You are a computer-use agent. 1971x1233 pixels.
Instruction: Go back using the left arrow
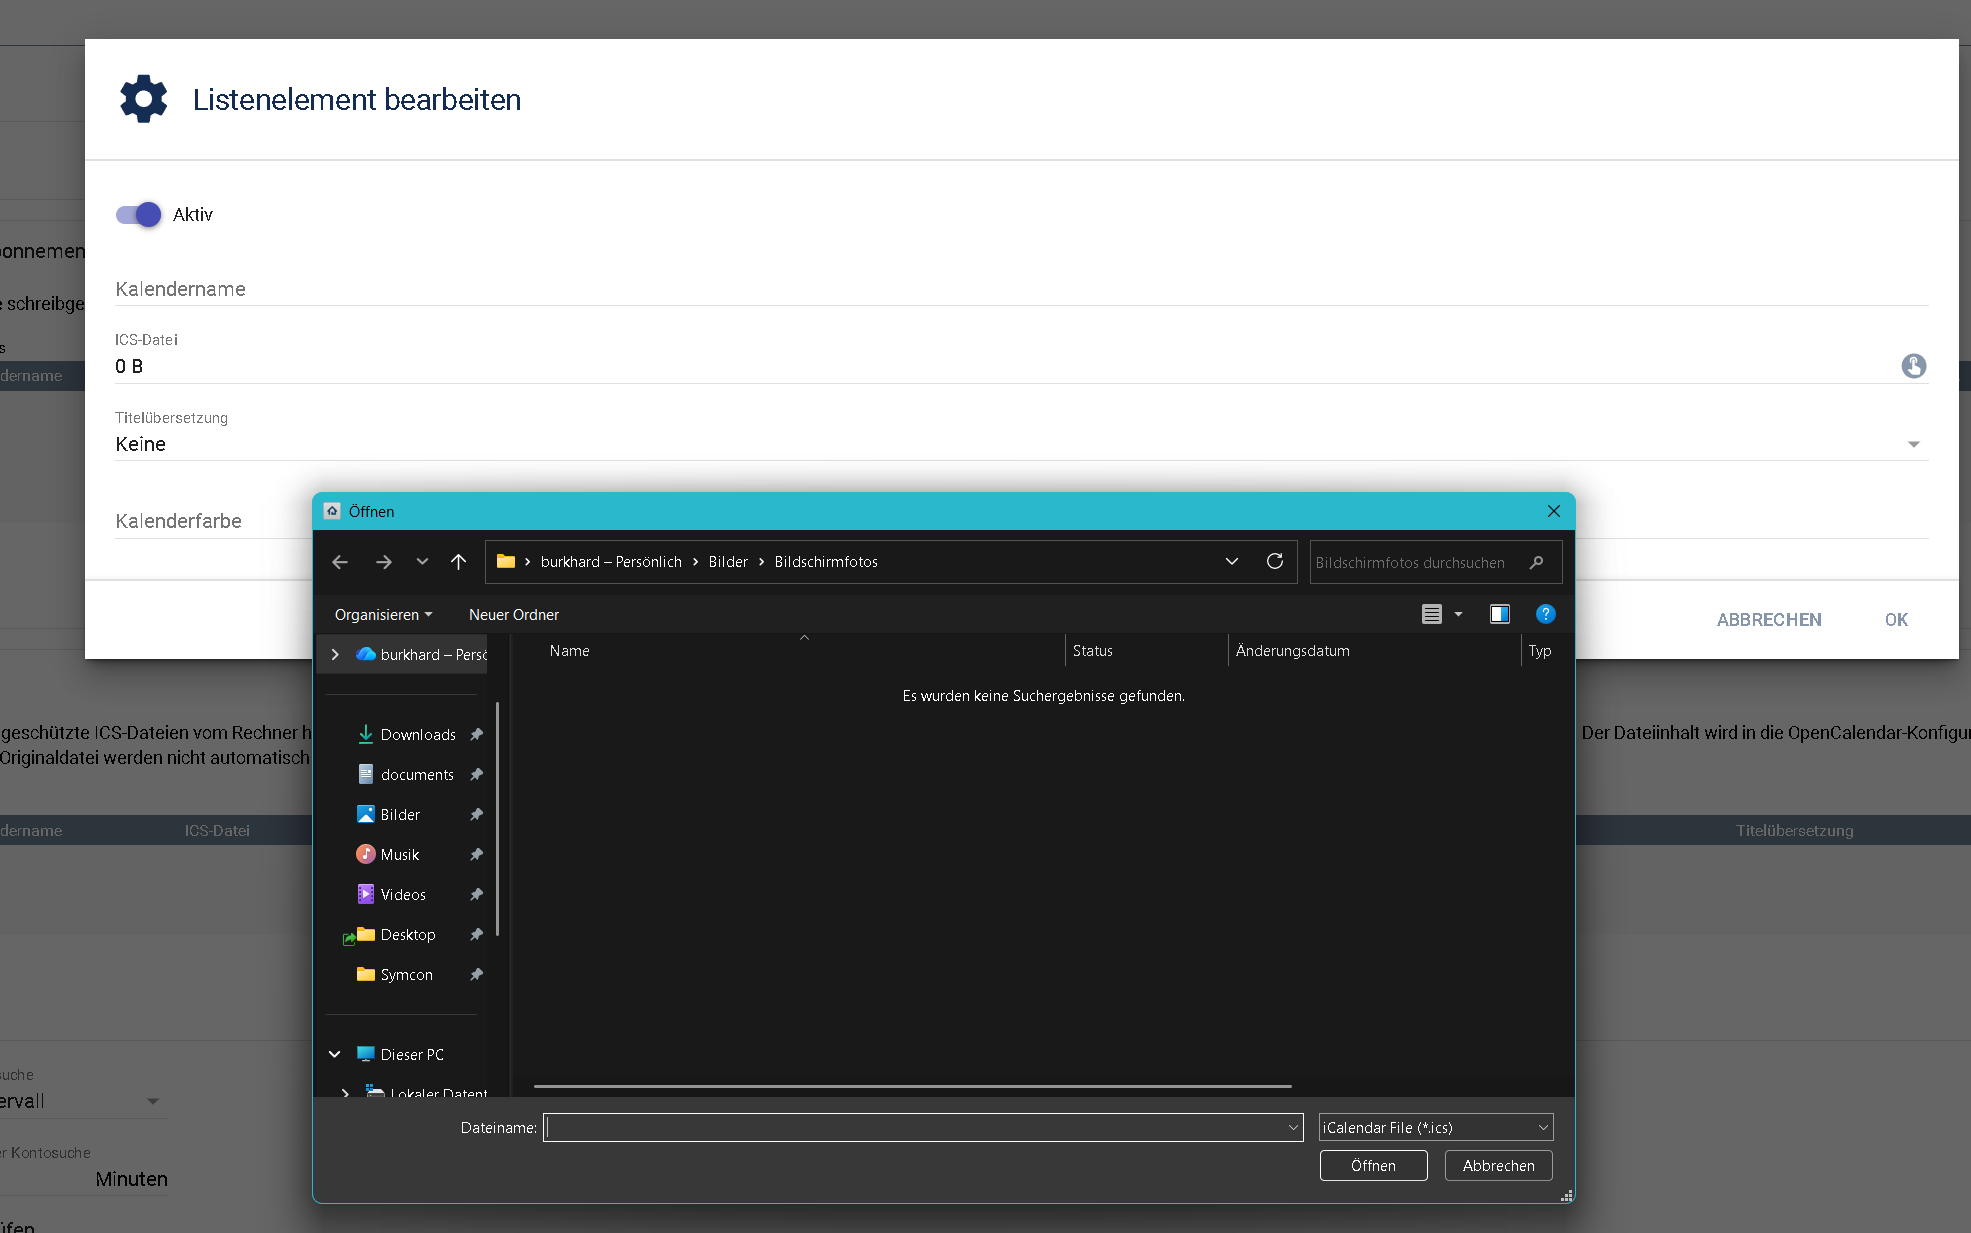click(x=340, y=562)
